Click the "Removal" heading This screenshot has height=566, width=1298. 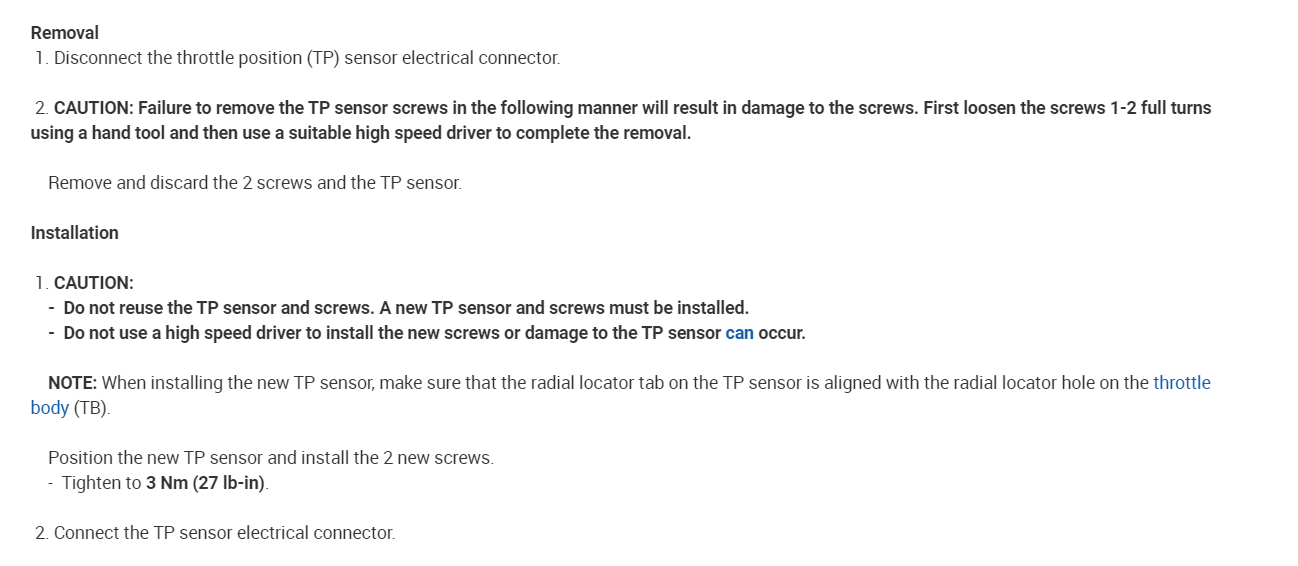point(65,33)
